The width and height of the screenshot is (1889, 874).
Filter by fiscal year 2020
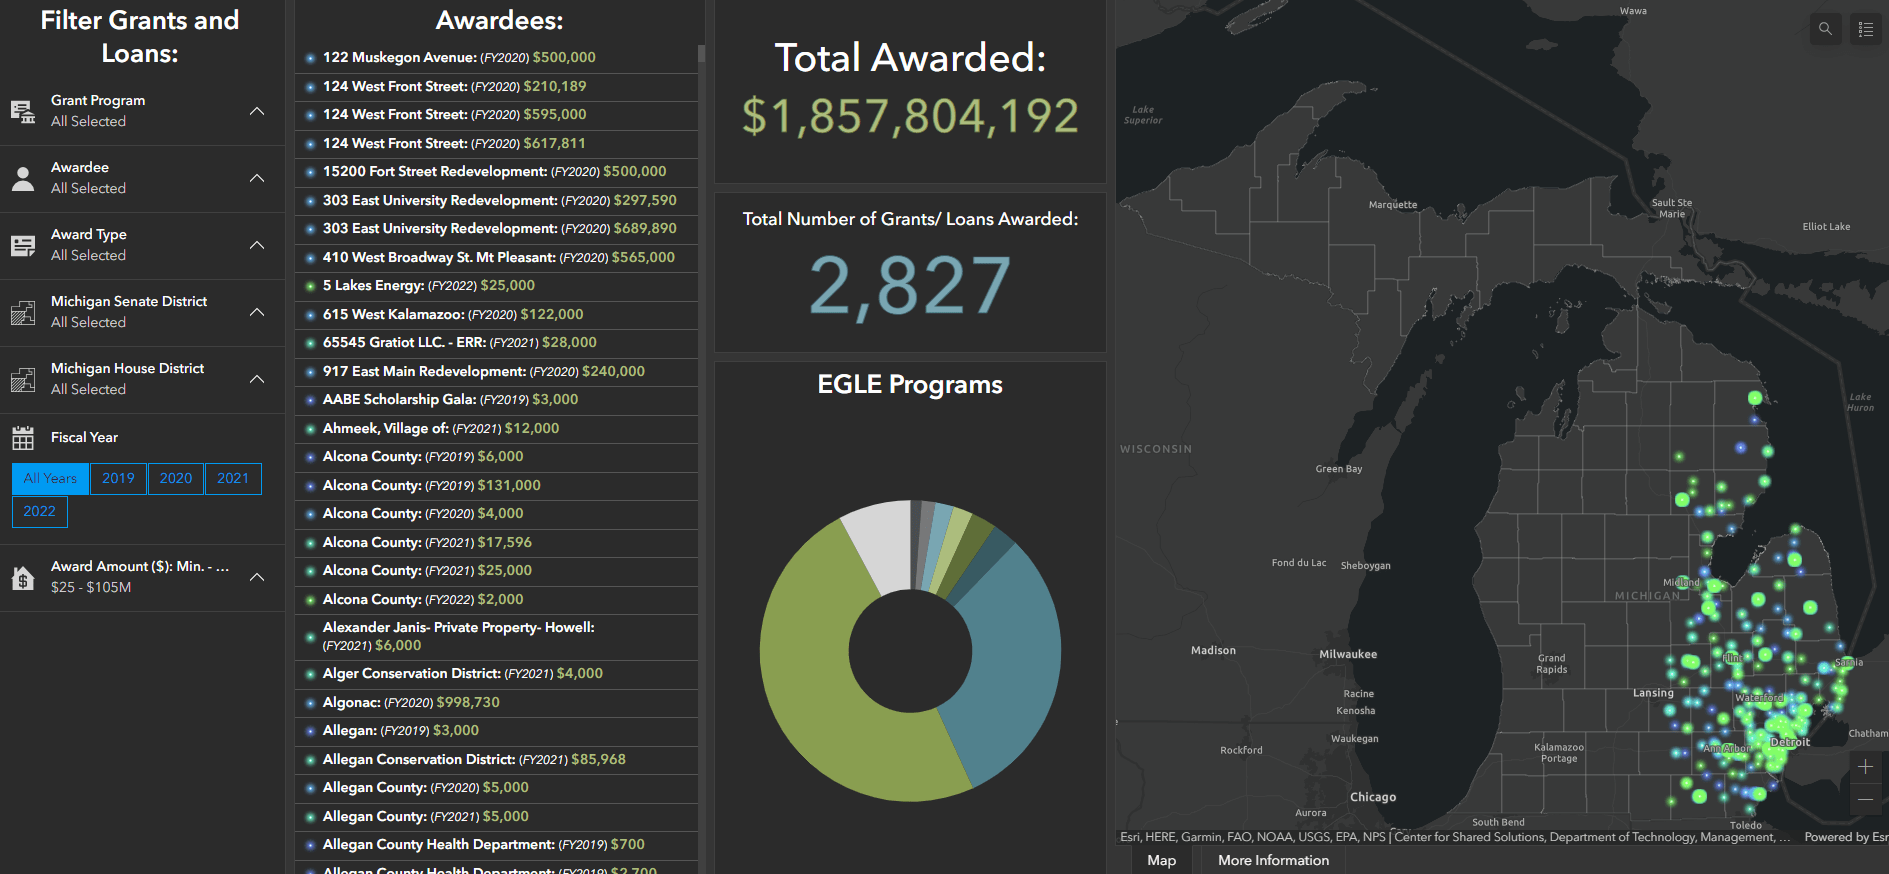click(x=176, y=479)
